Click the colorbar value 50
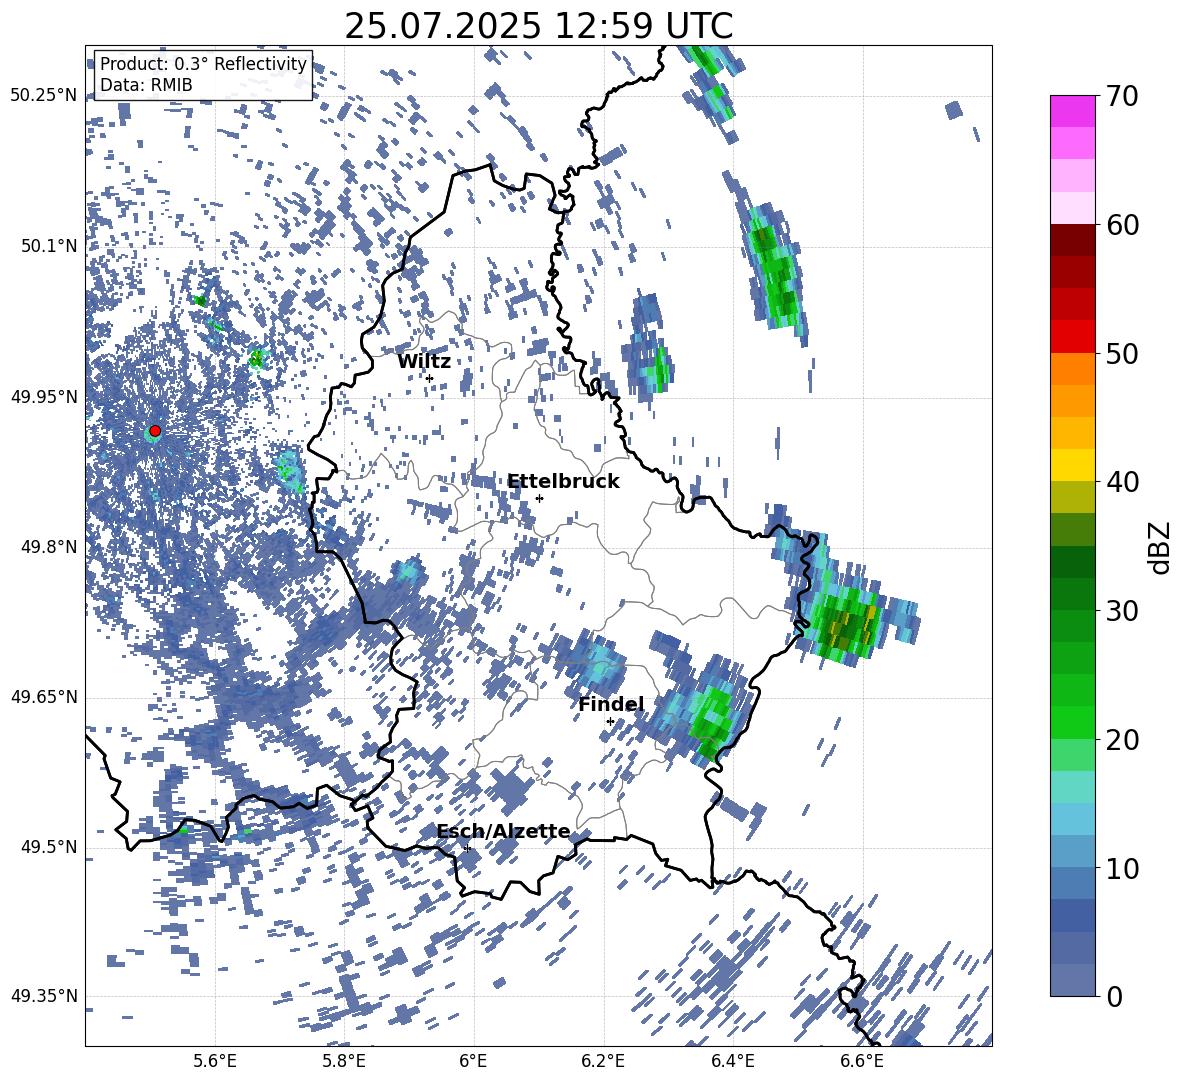The width and height of the screenshot is (1184, 1081). (x=1123, y=353)
